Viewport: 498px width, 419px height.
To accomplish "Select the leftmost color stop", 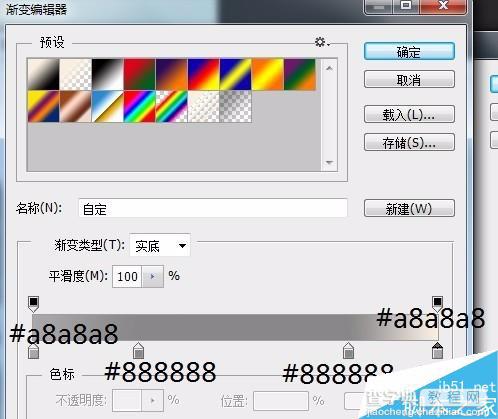I will (33, 351).
